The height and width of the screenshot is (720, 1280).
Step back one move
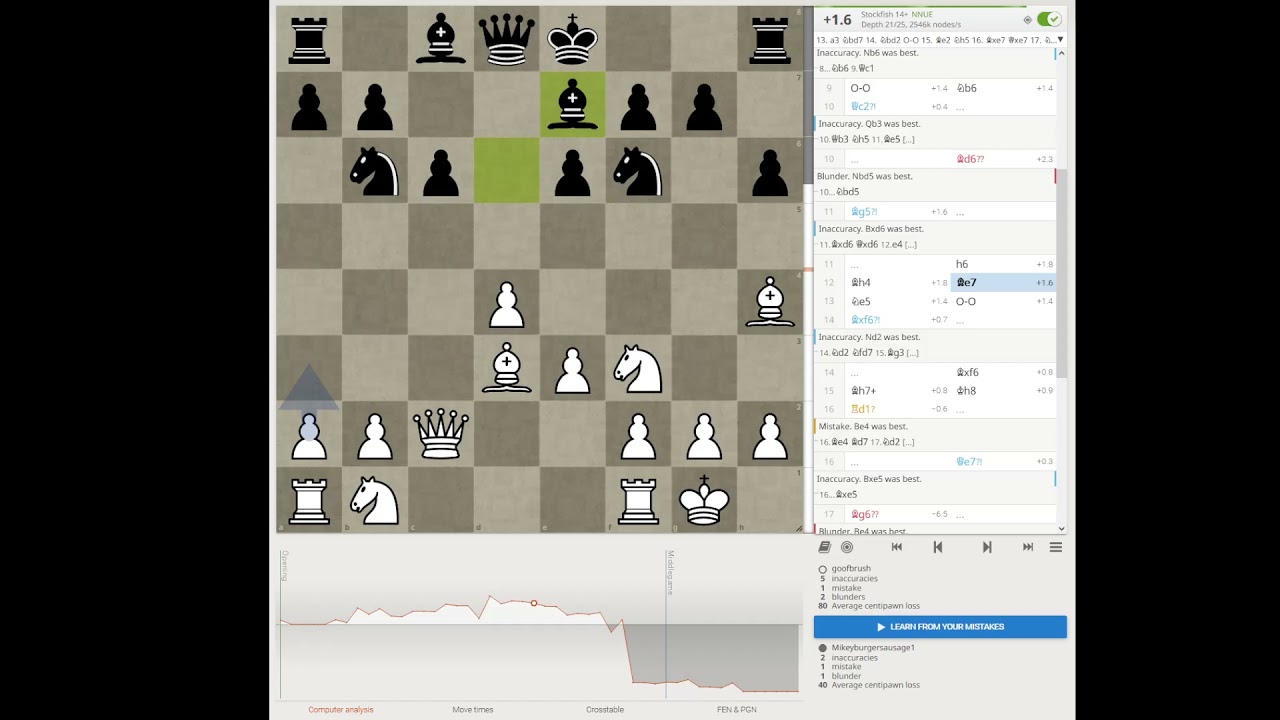938,547
